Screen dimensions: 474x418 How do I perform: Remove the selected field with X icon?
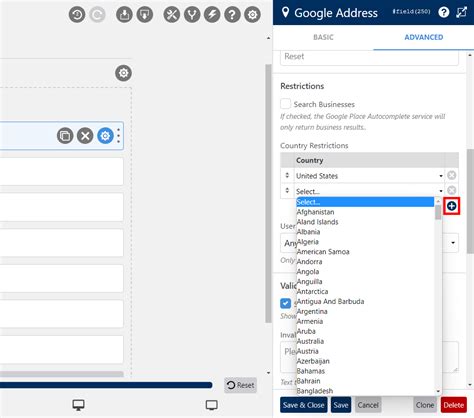point(85,136)
